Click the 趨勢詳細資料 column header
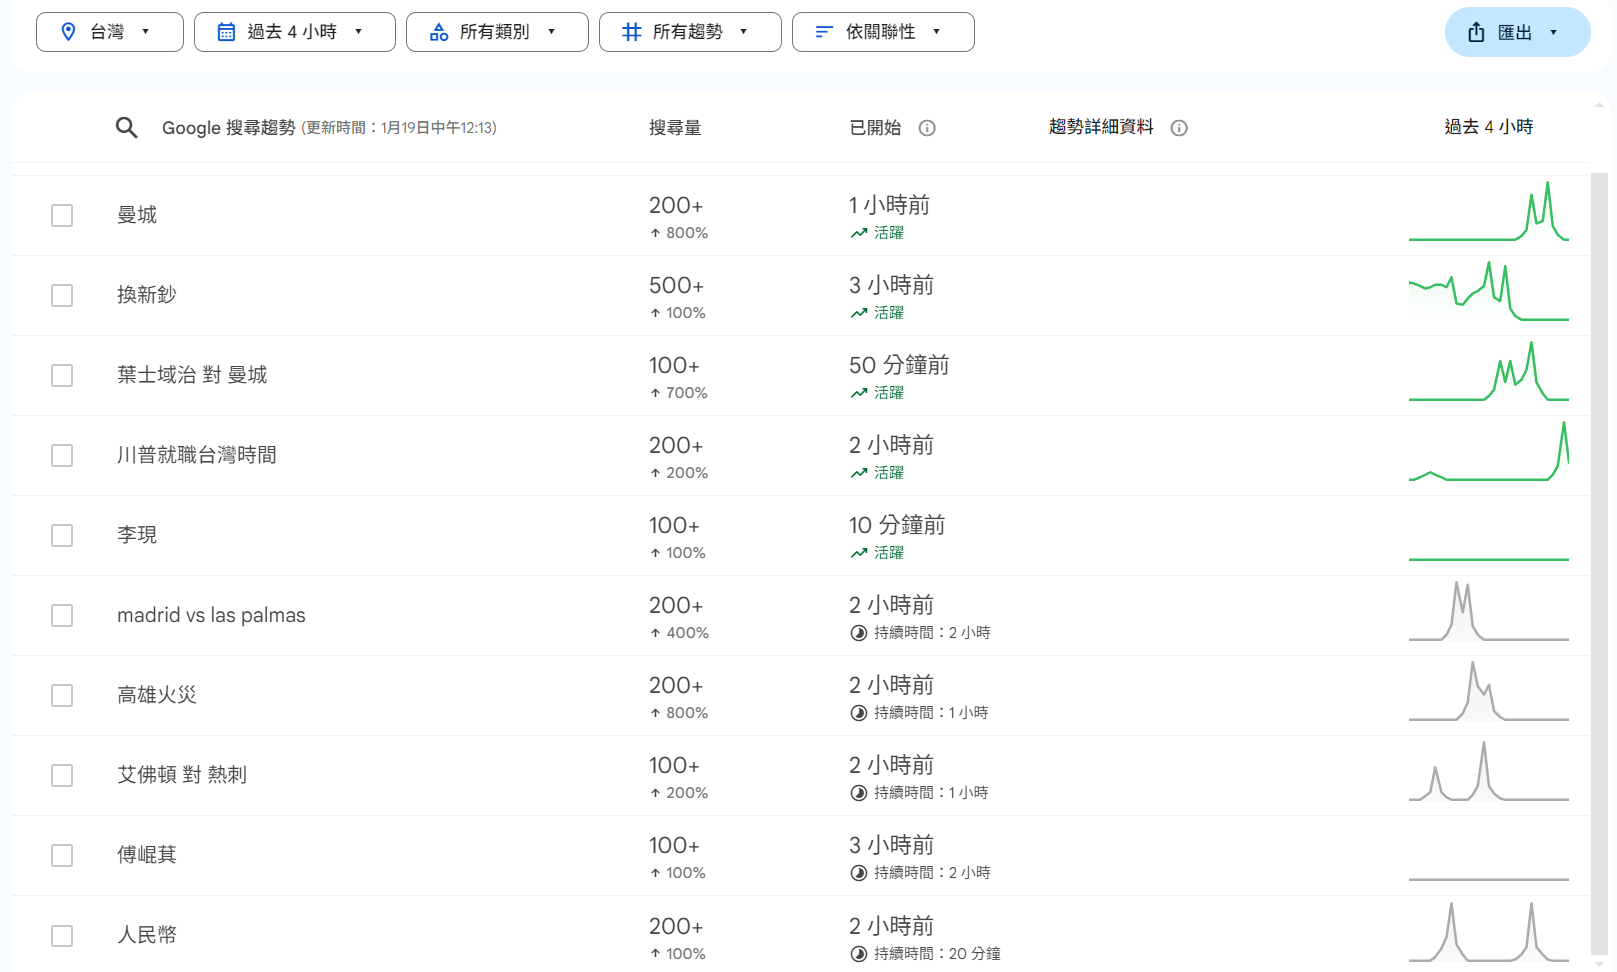 click(x=1101, y=127)
